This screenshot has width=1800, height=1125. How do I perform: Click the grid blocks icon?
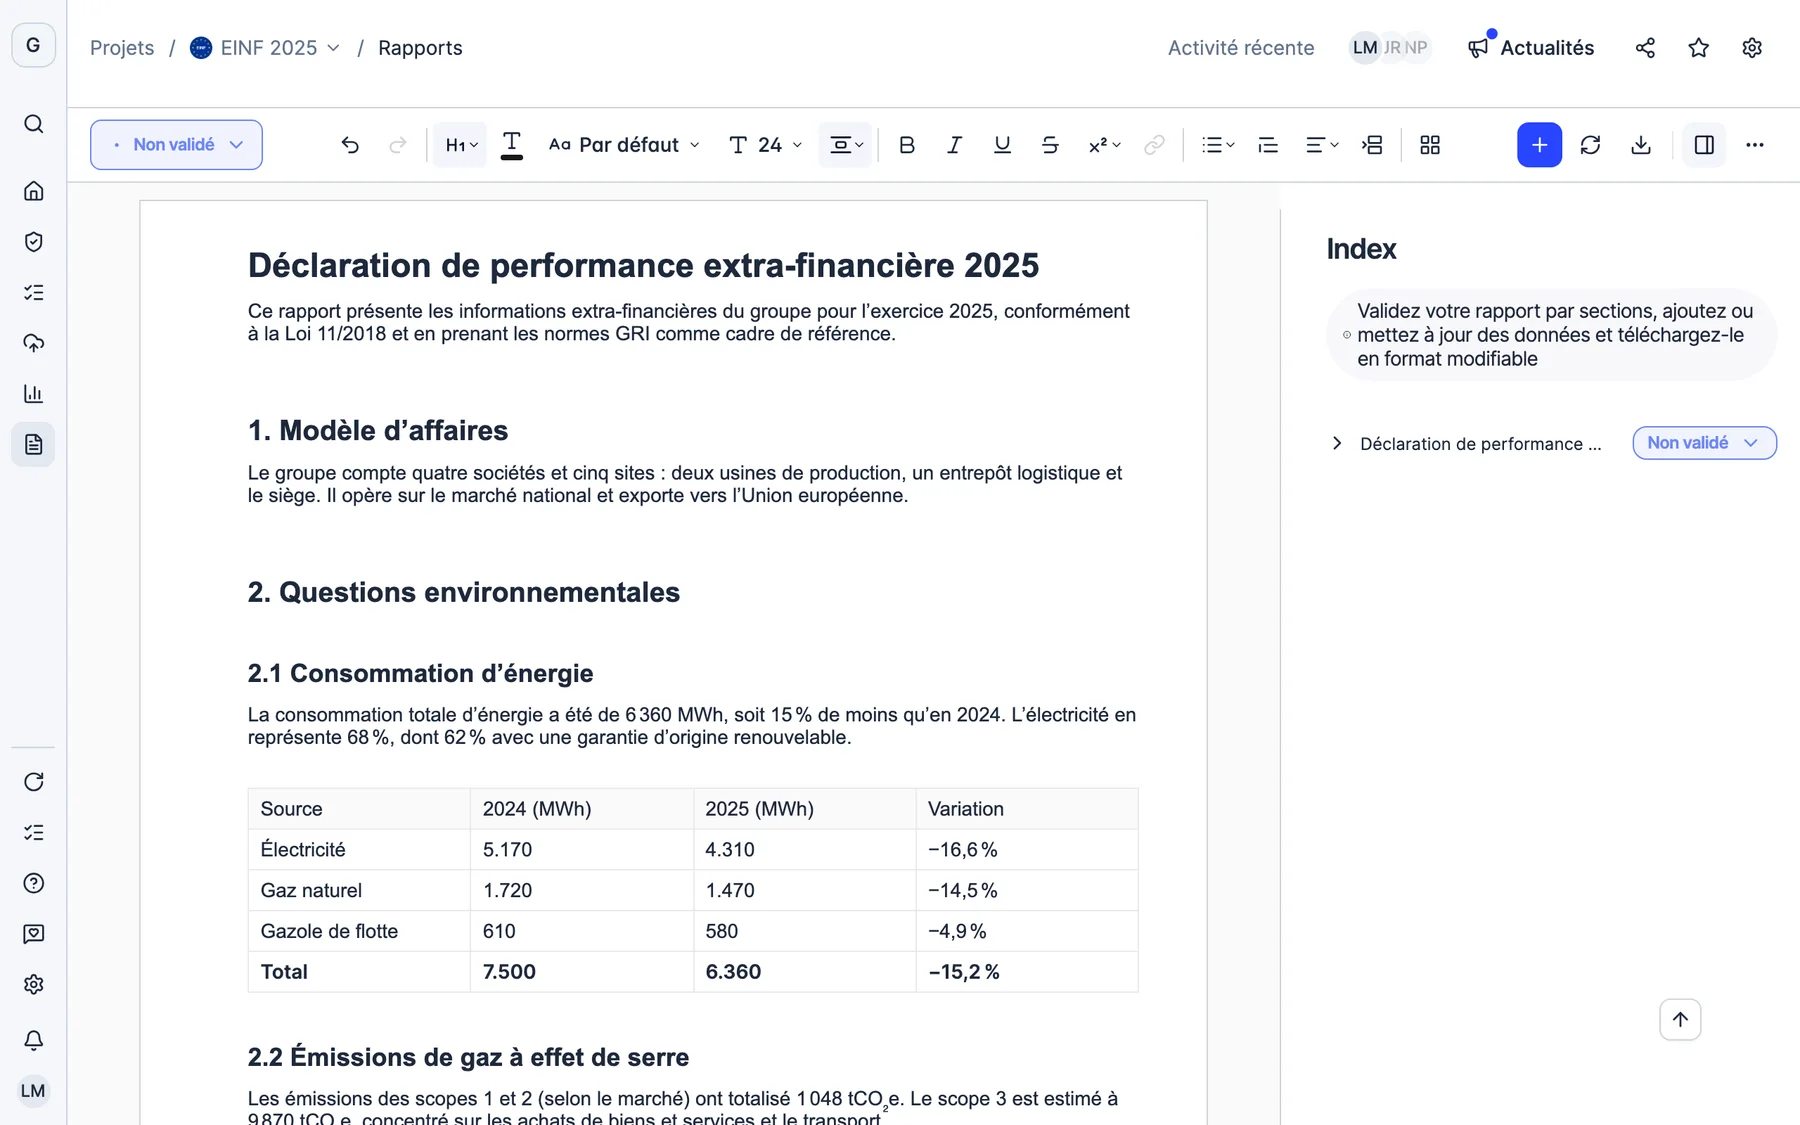(1430, 145)
